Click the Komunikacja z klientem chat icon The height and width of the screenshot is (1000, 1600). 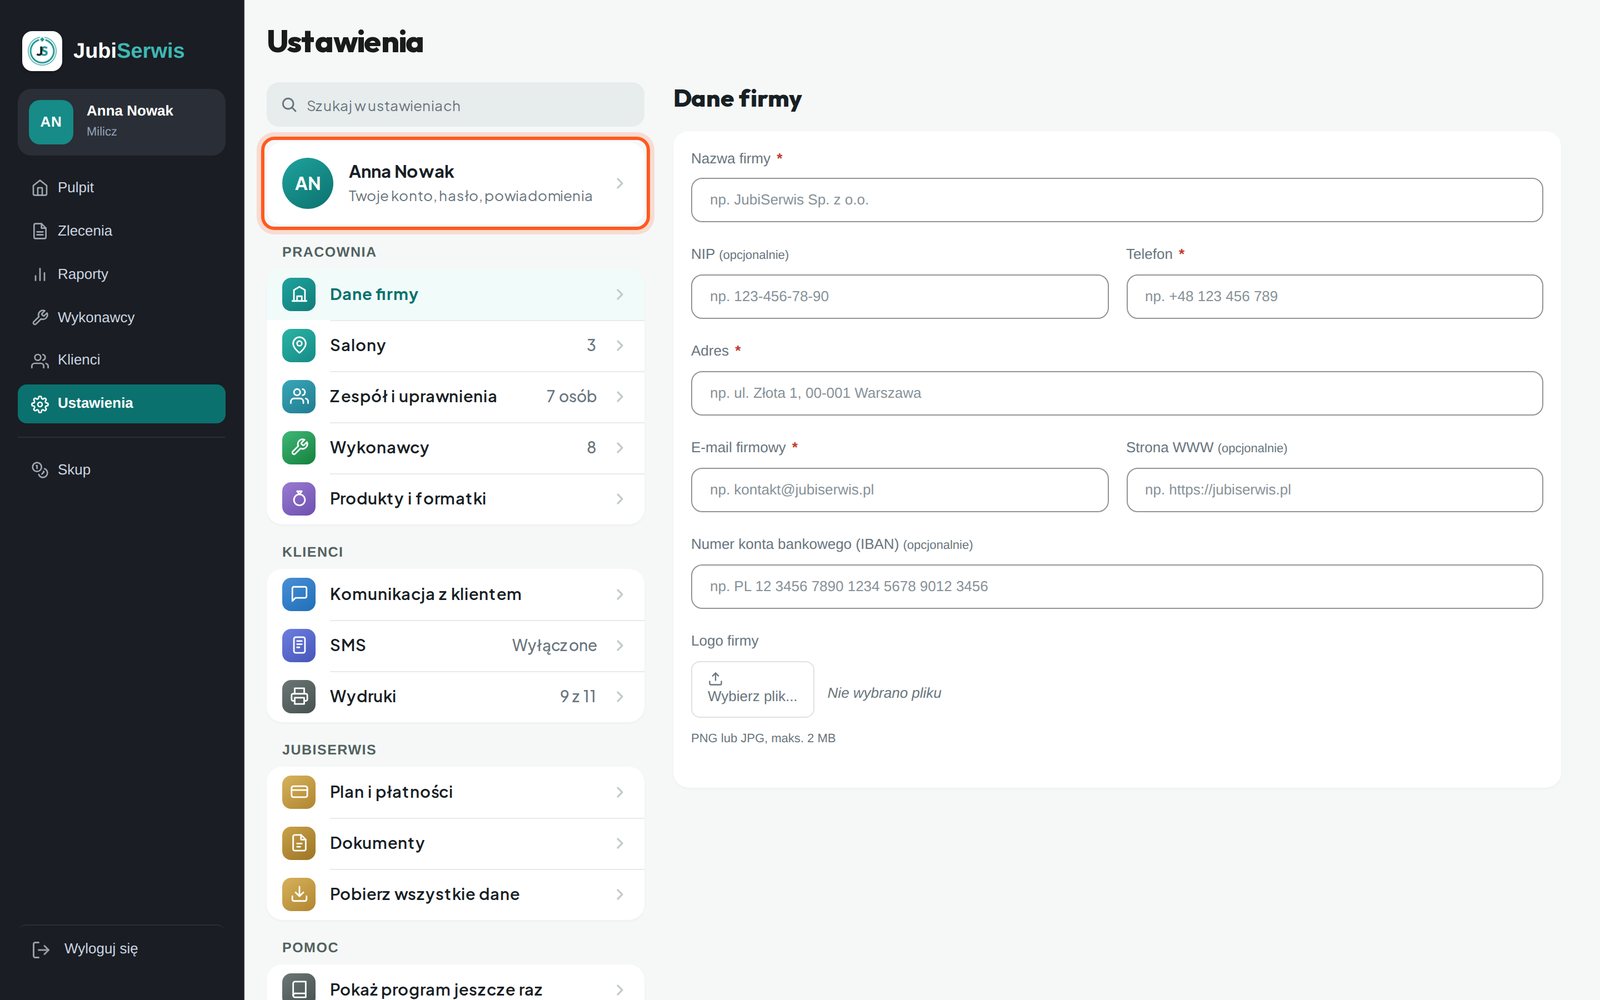pyautogui.click(x=299, y=594)
